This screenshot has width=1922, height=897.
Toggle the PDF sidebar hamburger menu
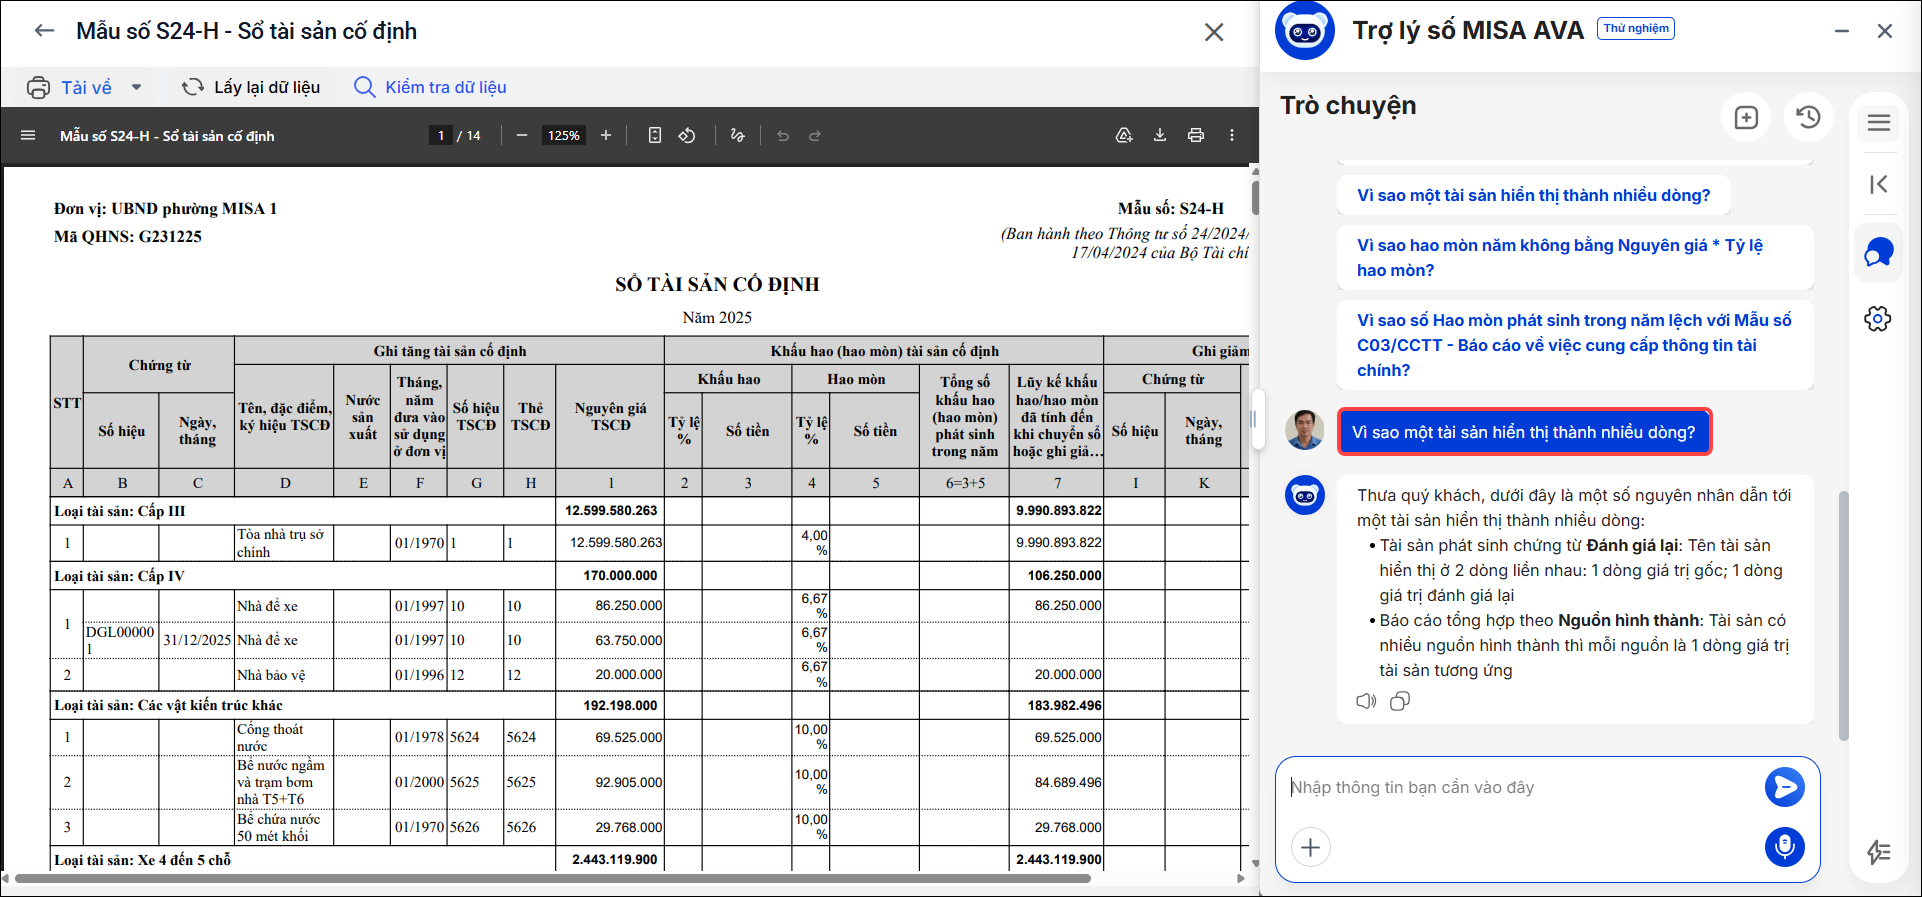coord(28,135)
